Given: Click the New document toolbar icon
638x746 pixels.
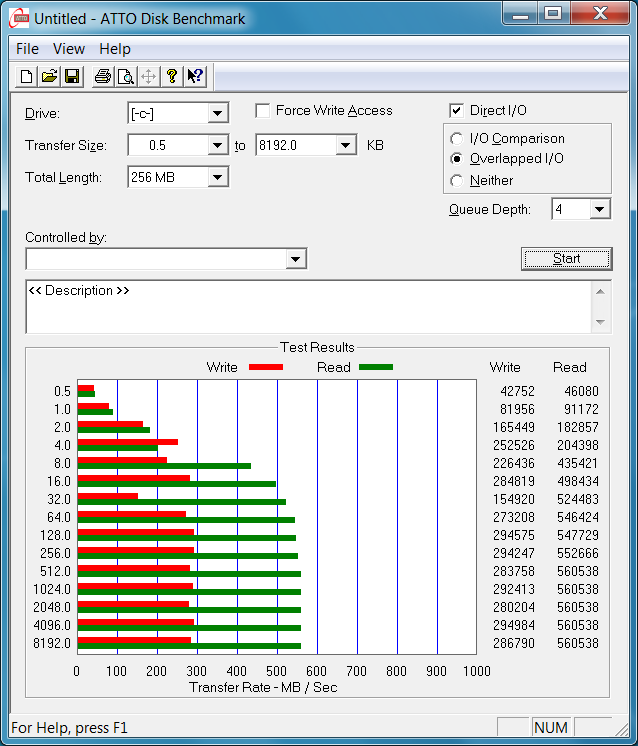Looking at the screenshot, I should click(27, 76).
